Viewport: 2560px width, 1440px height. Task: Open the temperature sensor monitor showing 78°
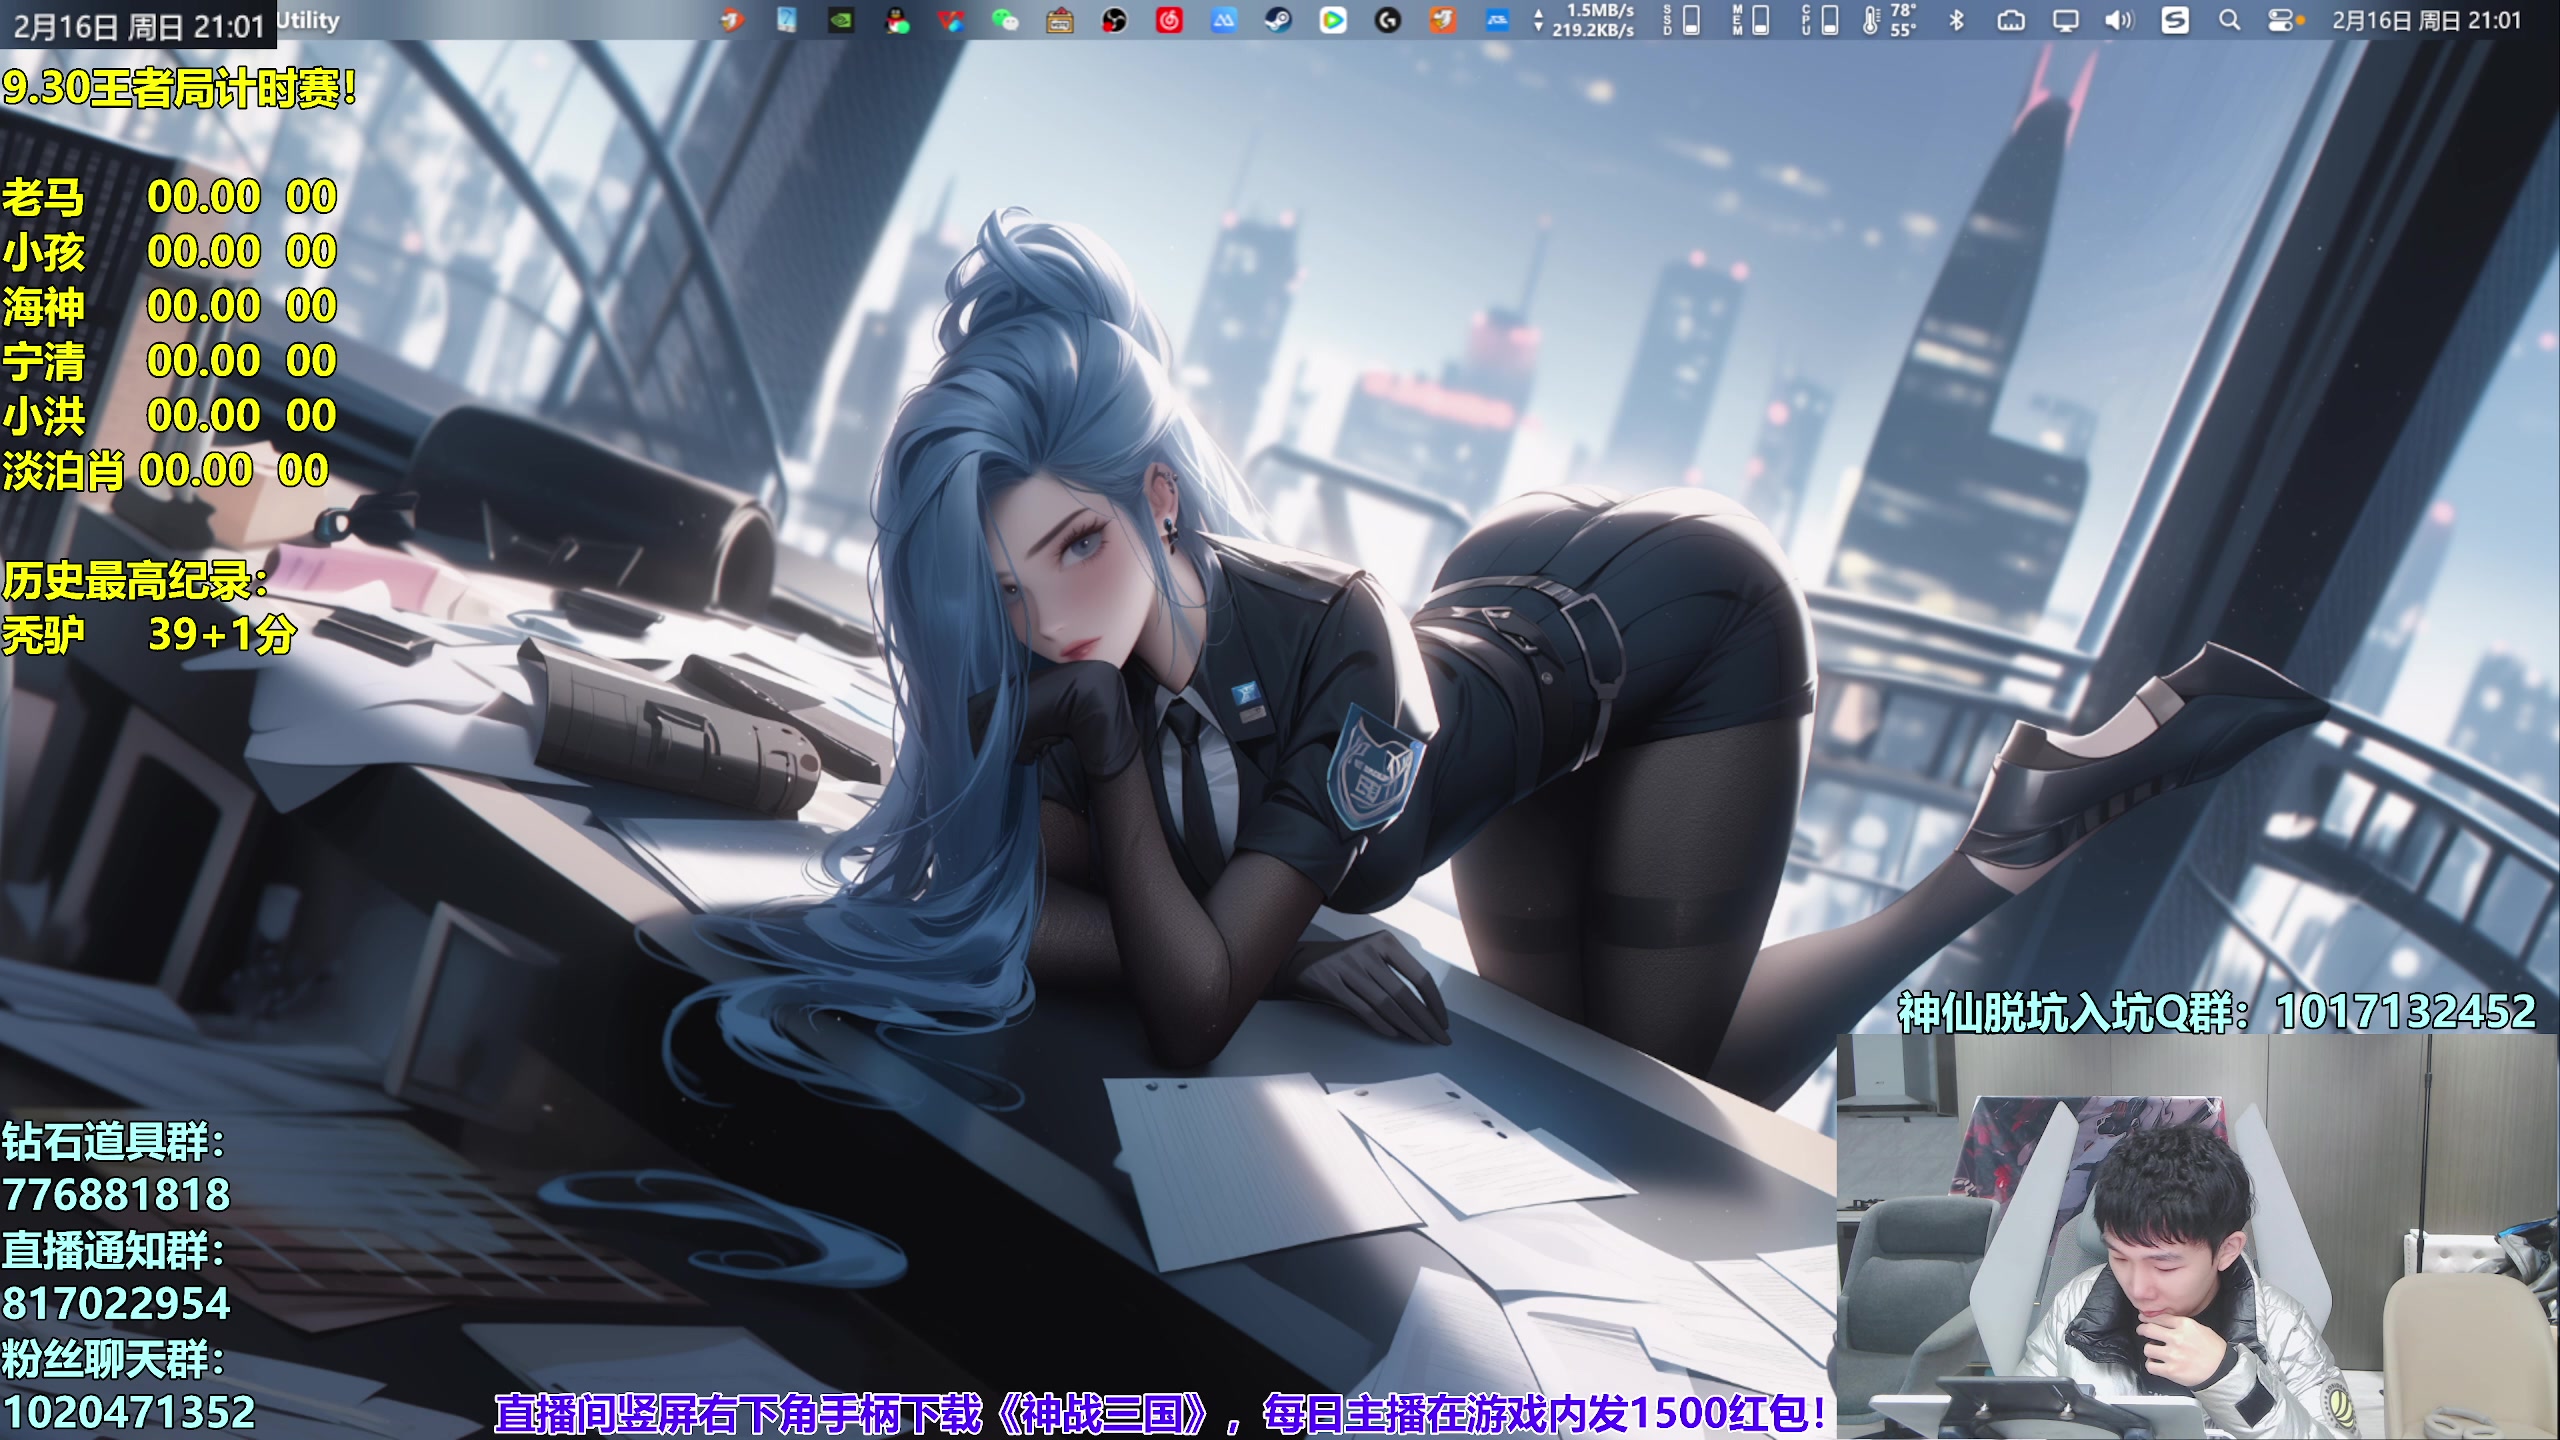coord(1889,20)
